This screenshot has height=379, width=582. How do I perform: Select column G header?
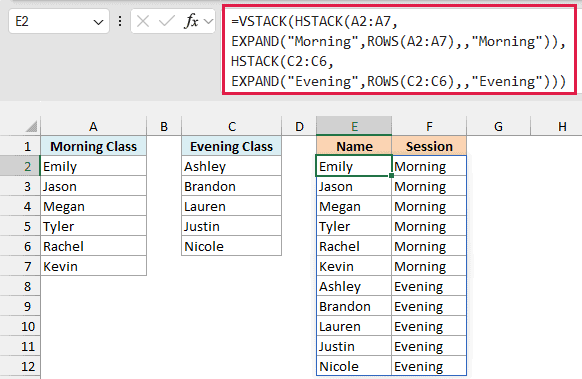click(x=498, y=127)
